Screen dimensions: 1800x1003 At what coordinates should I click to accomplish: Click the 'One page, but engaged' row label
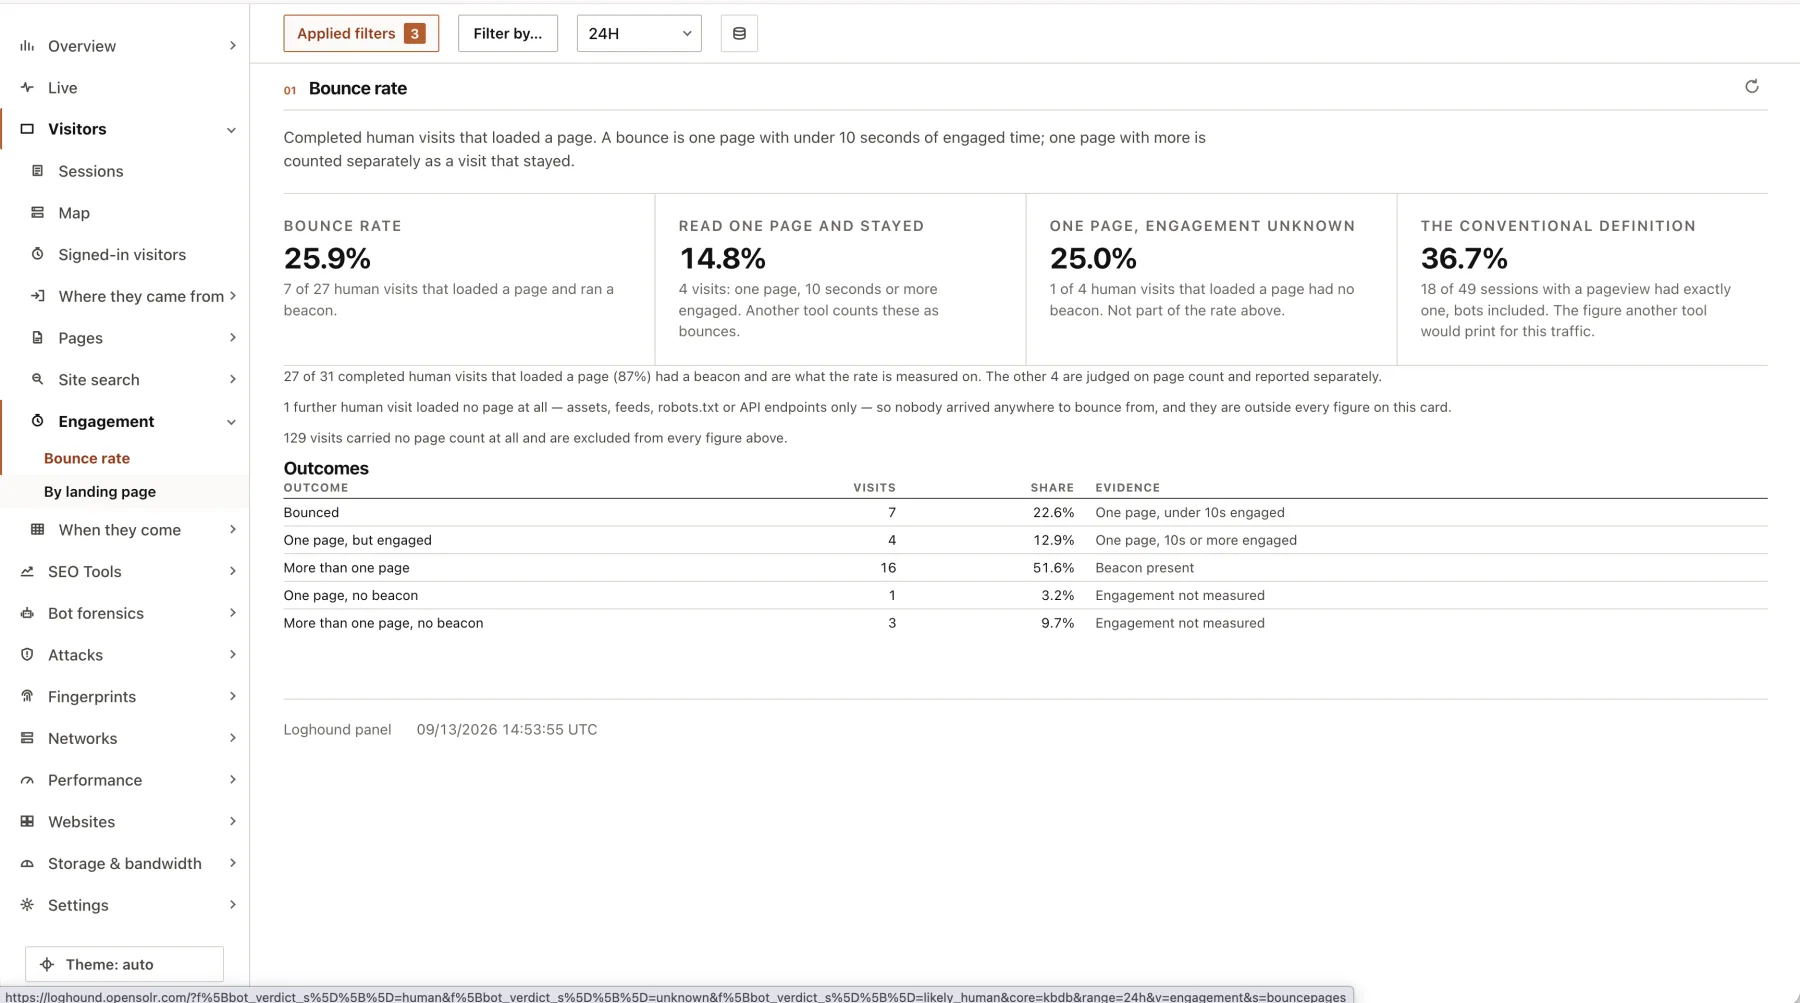coord(358,540)
